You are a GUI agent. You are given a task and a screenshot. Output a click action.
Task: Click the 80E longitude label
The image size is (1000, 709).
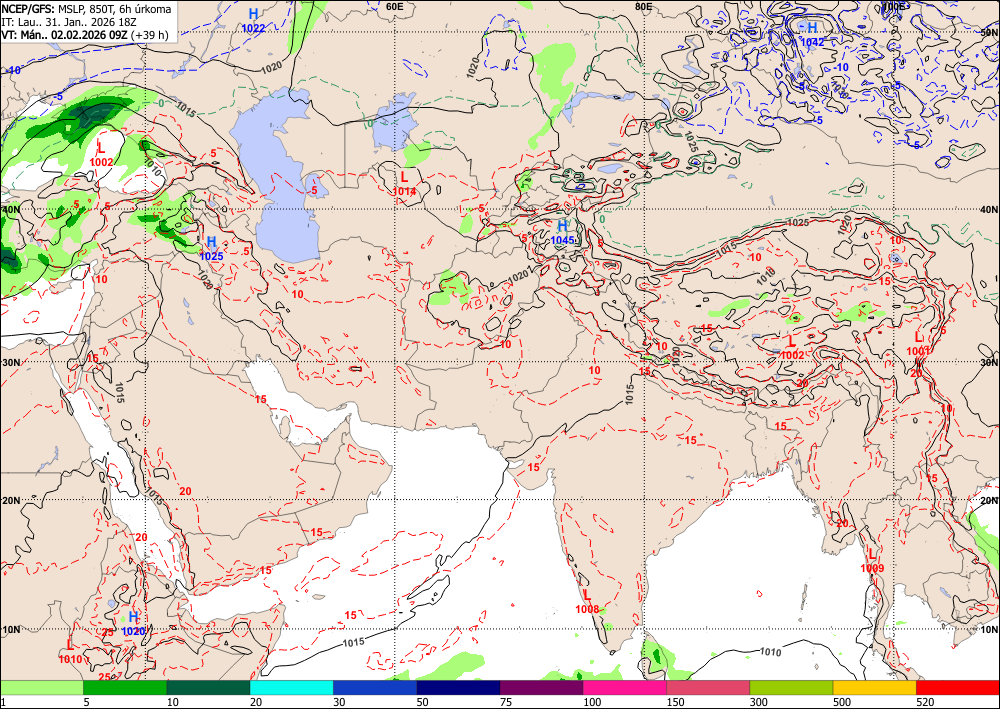pos(643,6)
